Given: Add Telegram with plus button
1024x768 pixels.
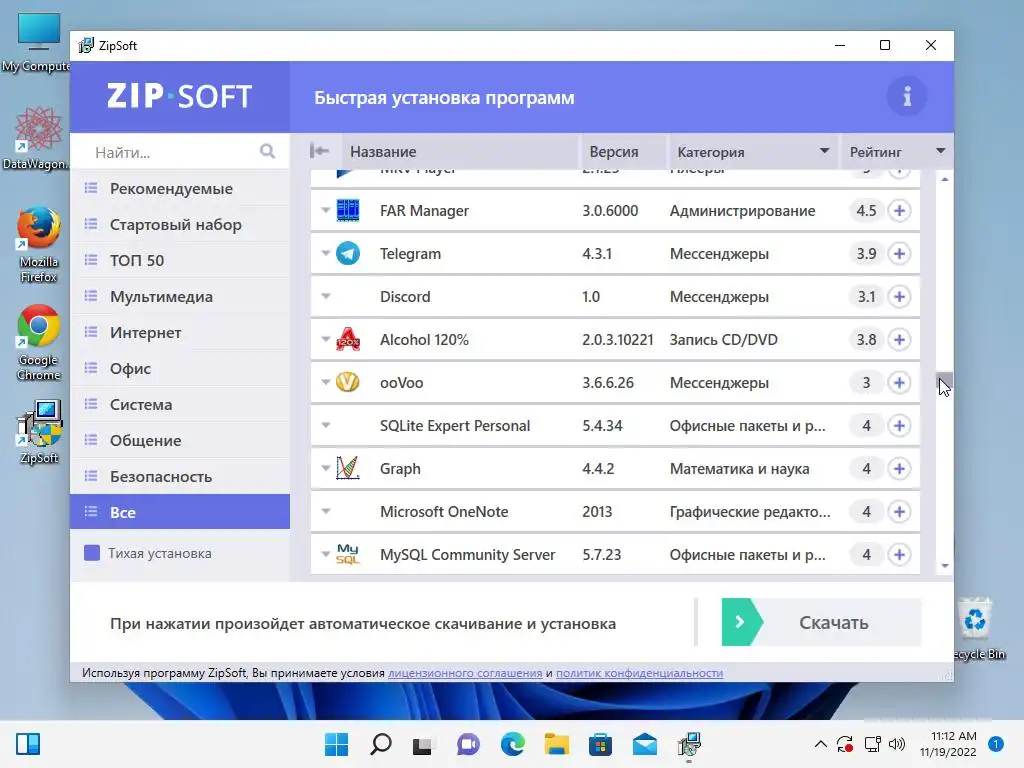Looking at the screenshot, I should (899, 253).
